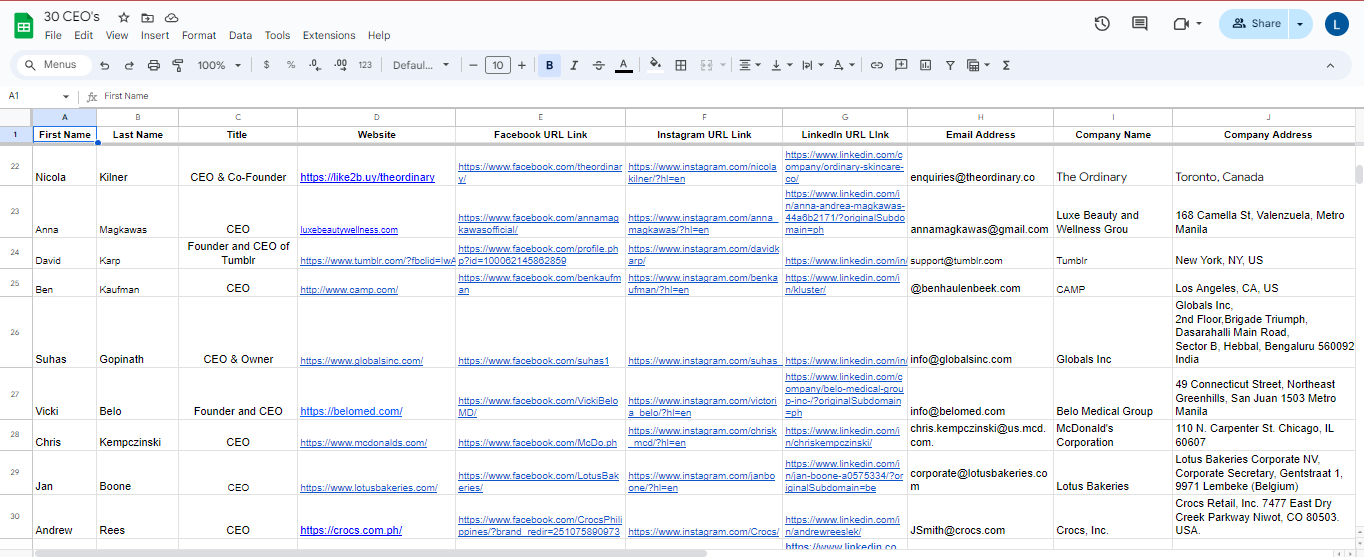Activate the paint format tool
The height and width of the screenshot is (557, 1364).
(x=178, y=65)
